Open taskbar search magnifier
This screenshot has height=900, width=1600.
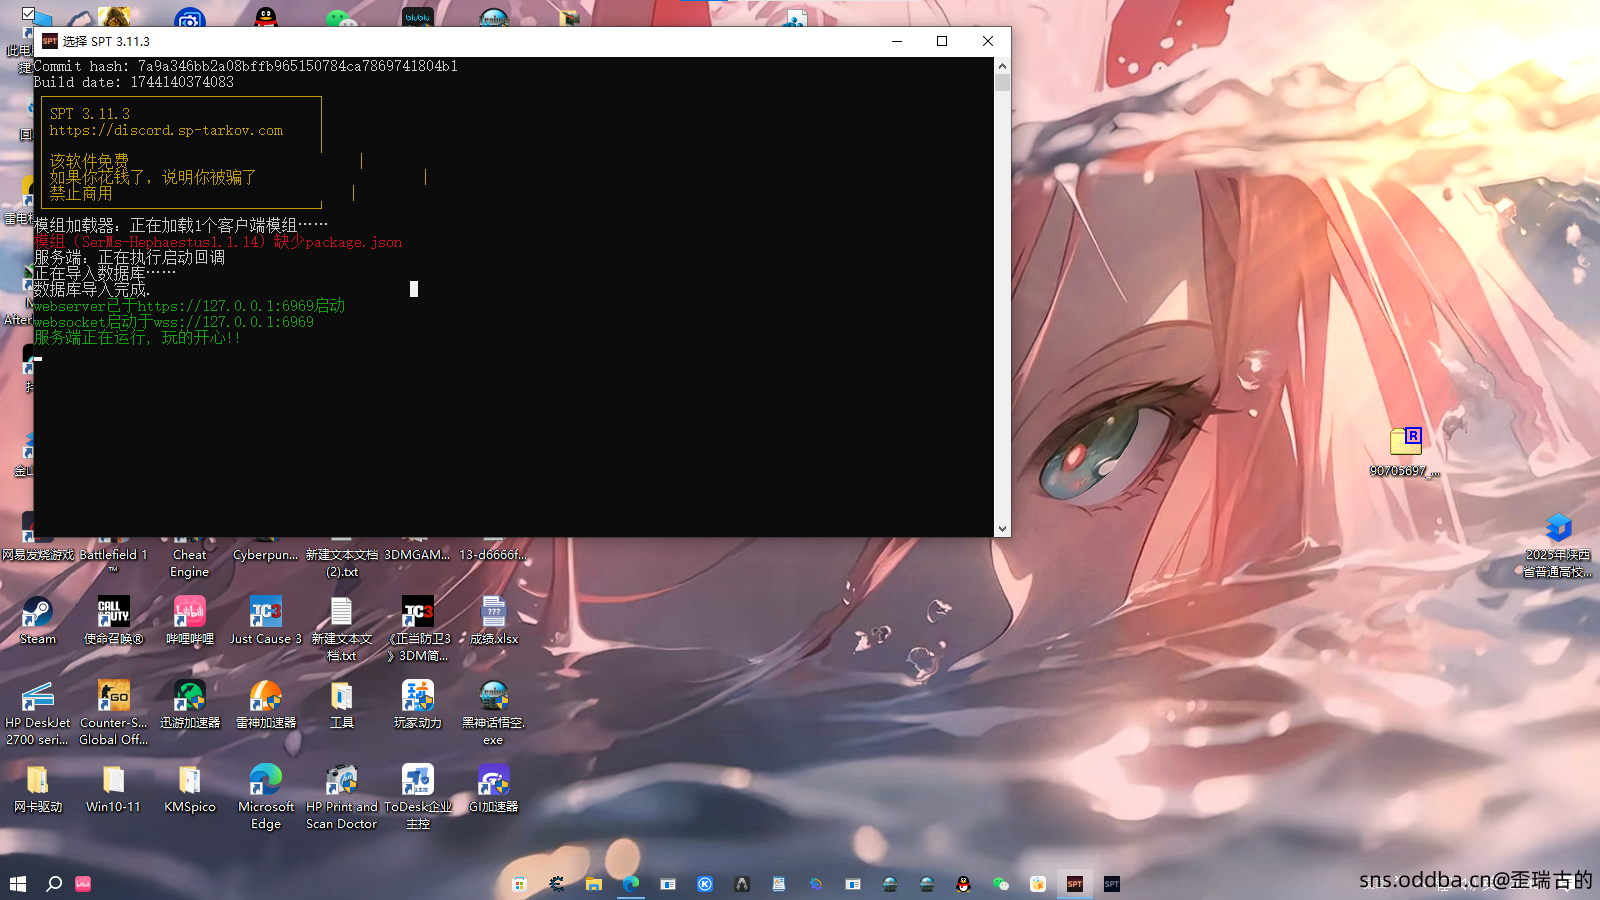pos(54,884)
